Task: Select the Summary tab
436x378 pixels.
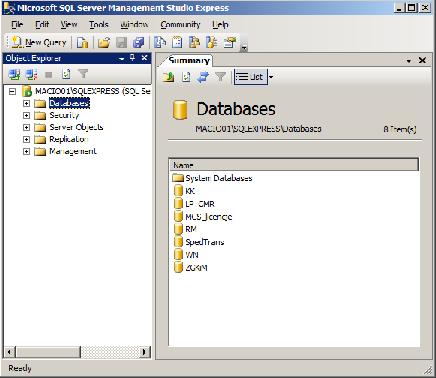Action: [x=189, y=61]
